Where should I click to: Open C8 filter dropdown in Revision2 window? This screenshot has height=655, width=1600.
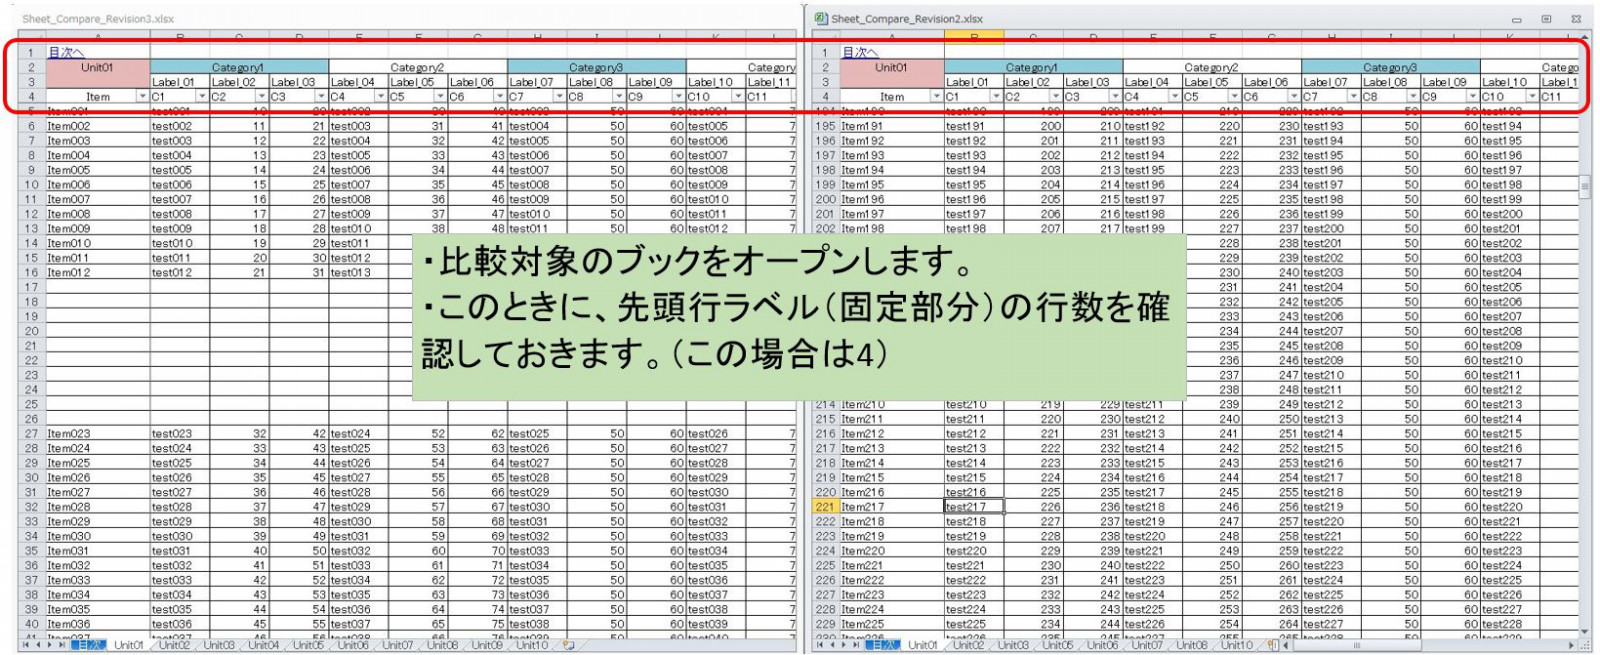click(1413, 97)
